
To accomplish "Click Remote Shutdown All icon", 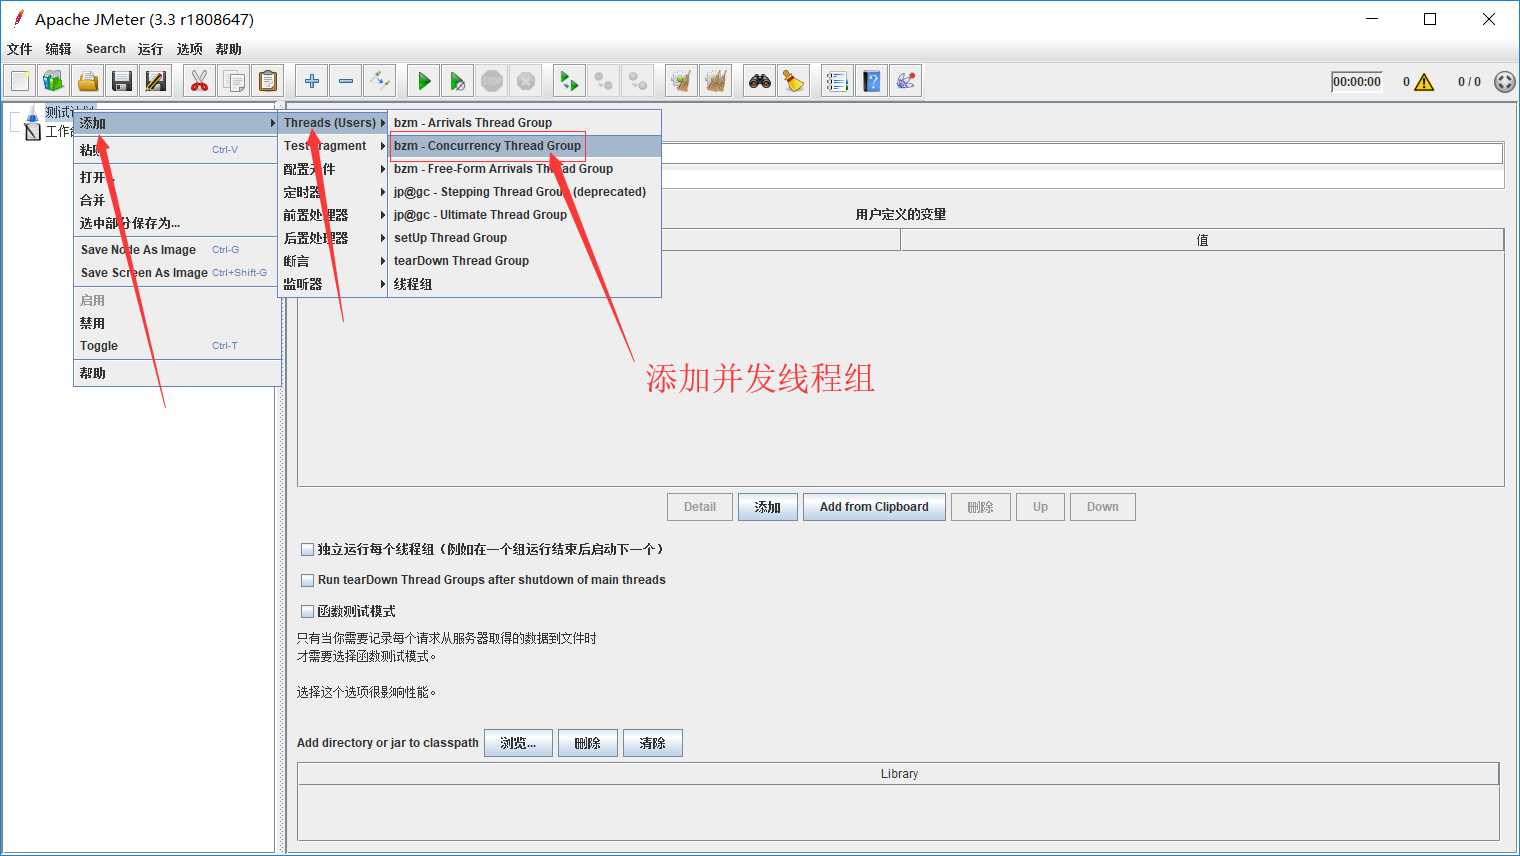I will (x=638, y=81).
